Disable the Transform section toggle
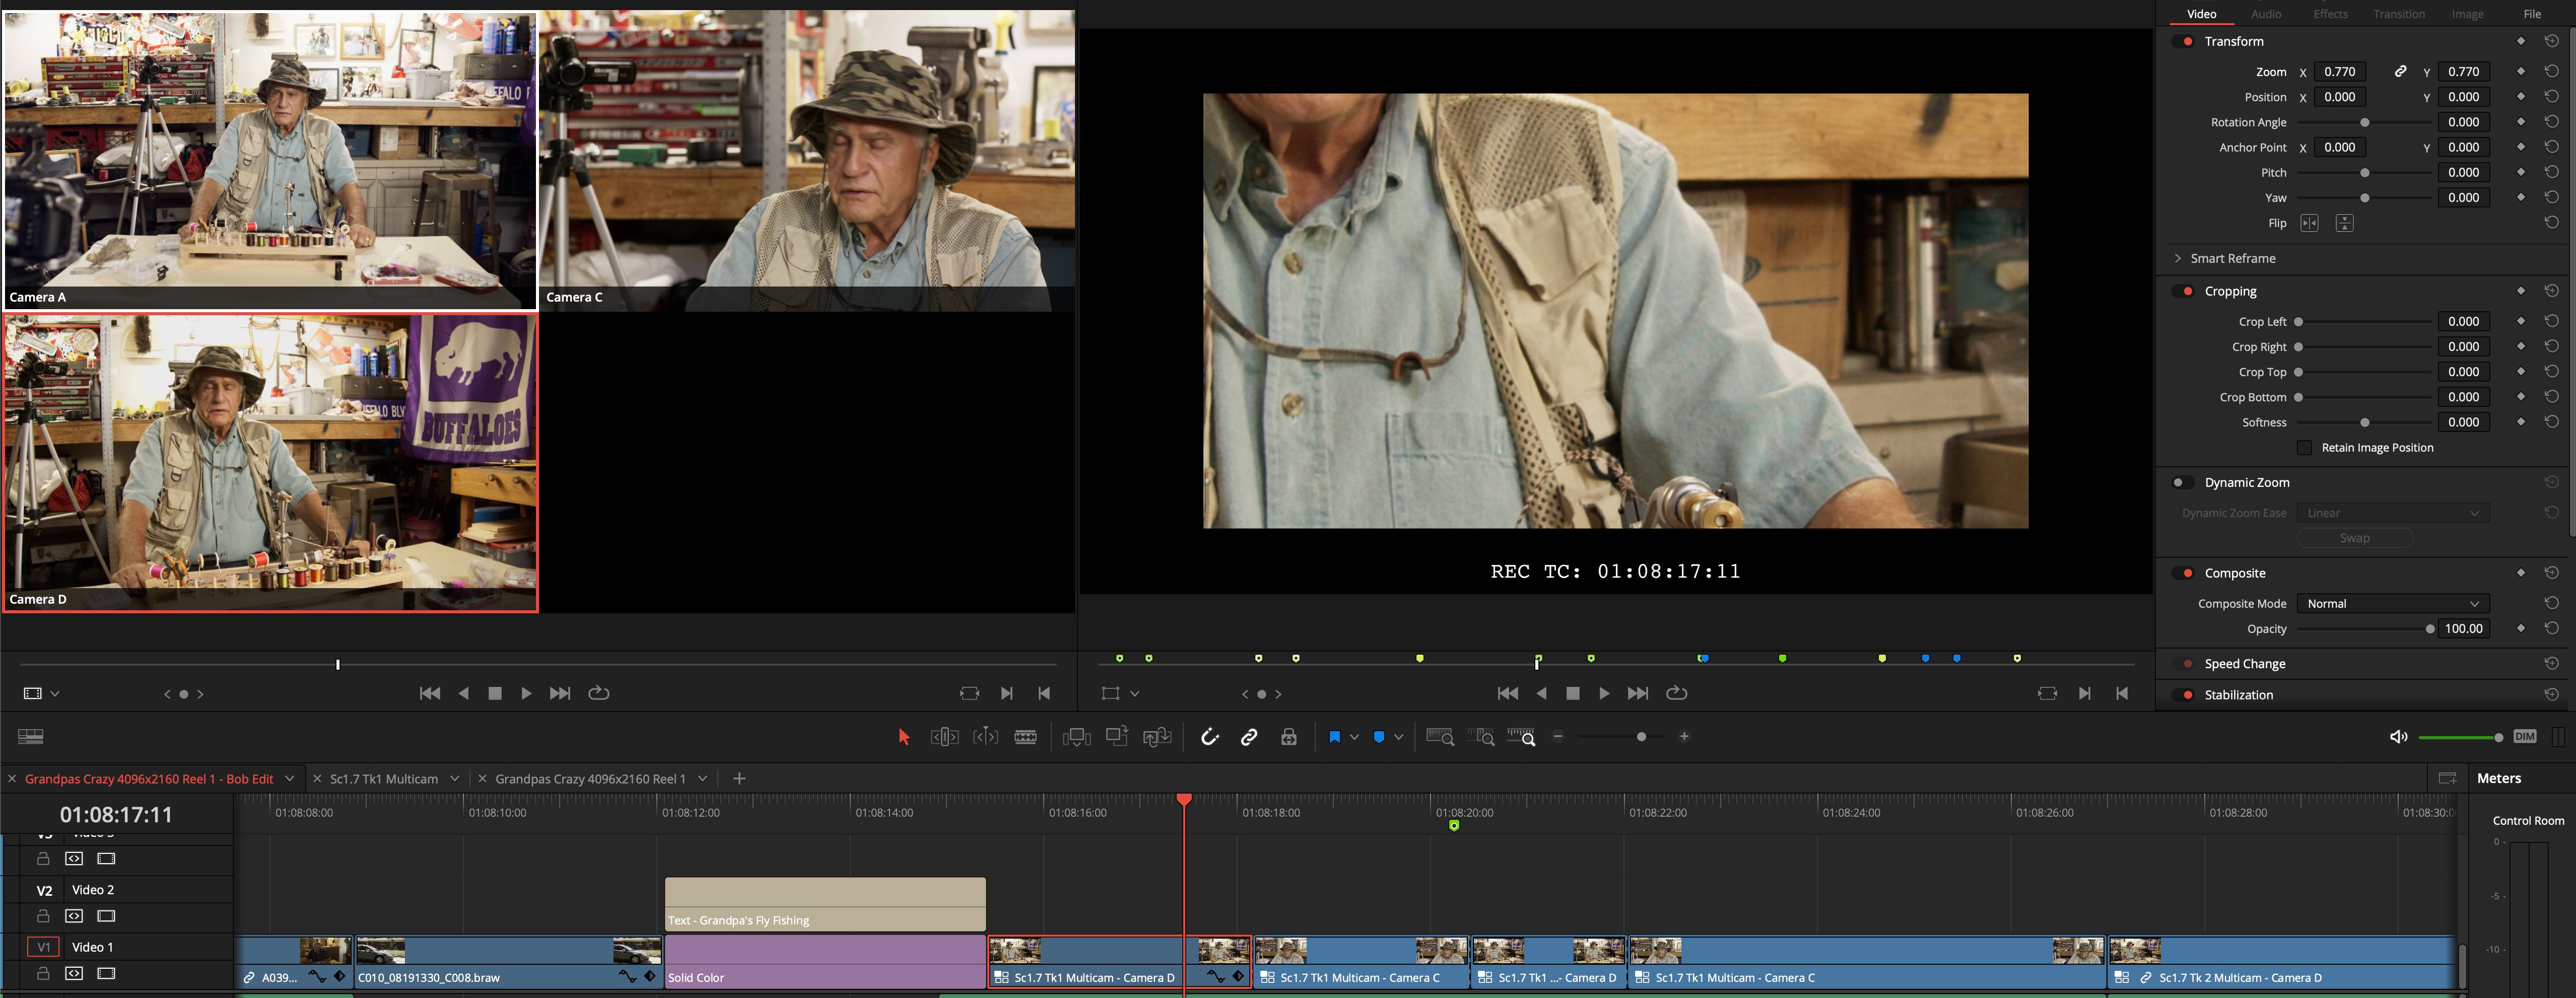Screen dimensions: 2576x998 tap(2183, 42)
